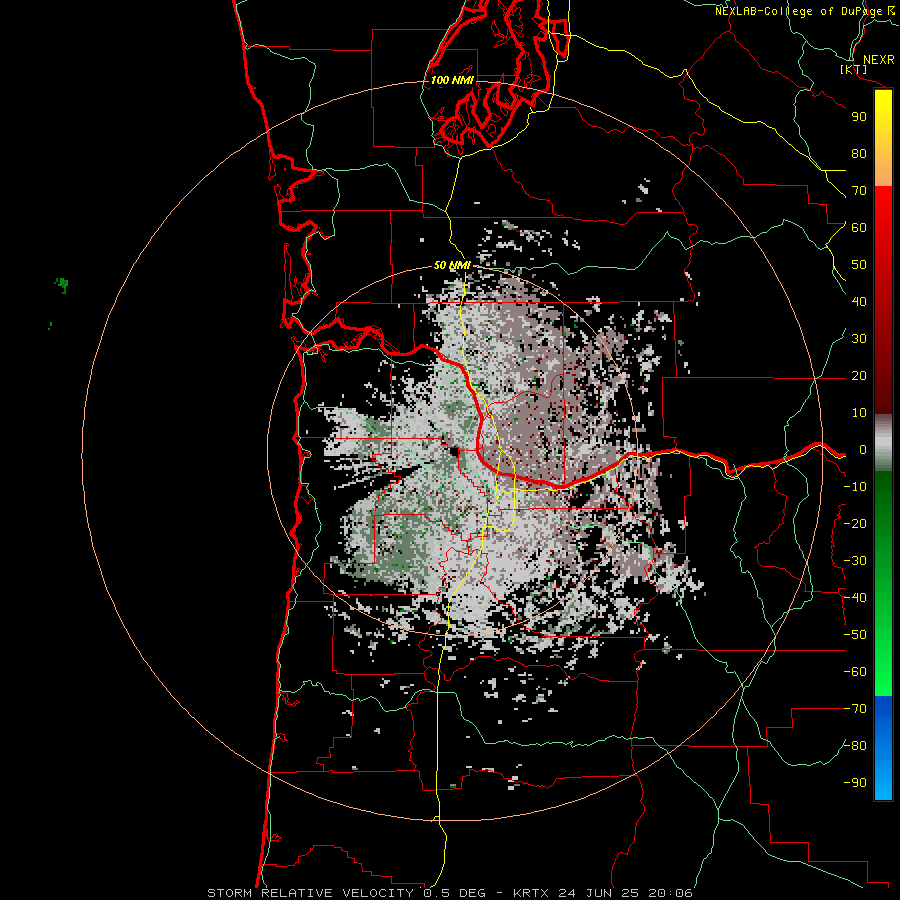Click the "-80" scale value
900x900 pixels.
click(x=855, y=746)
